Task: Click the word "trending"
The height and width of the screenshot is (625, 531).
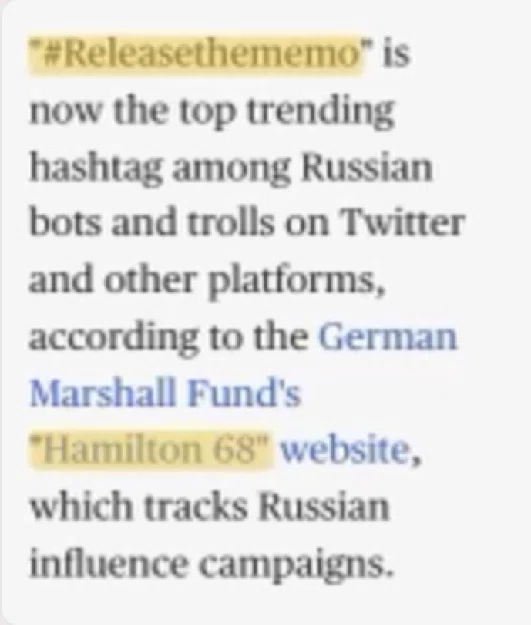Action: (x=321, y=112)
